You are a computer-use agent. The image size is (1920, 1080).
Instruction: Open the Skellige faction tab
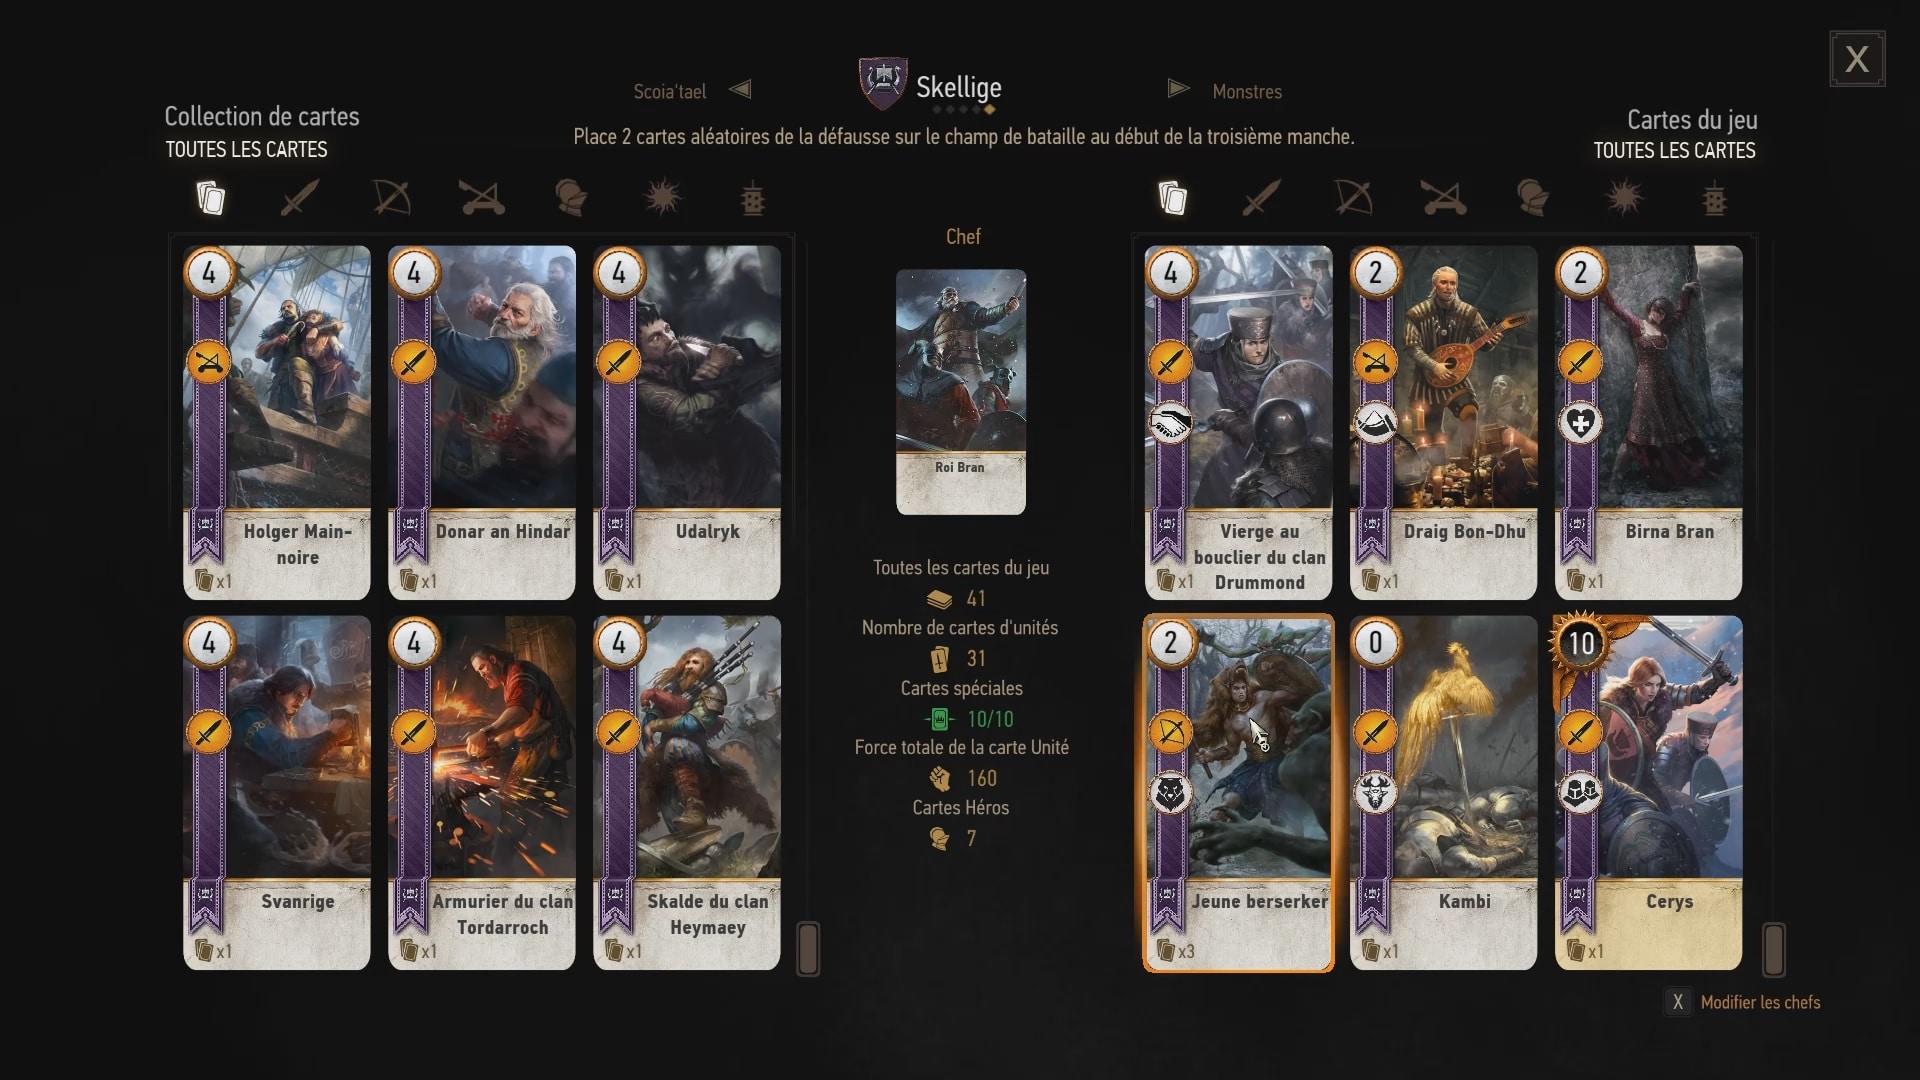click(x=931, y=86)
